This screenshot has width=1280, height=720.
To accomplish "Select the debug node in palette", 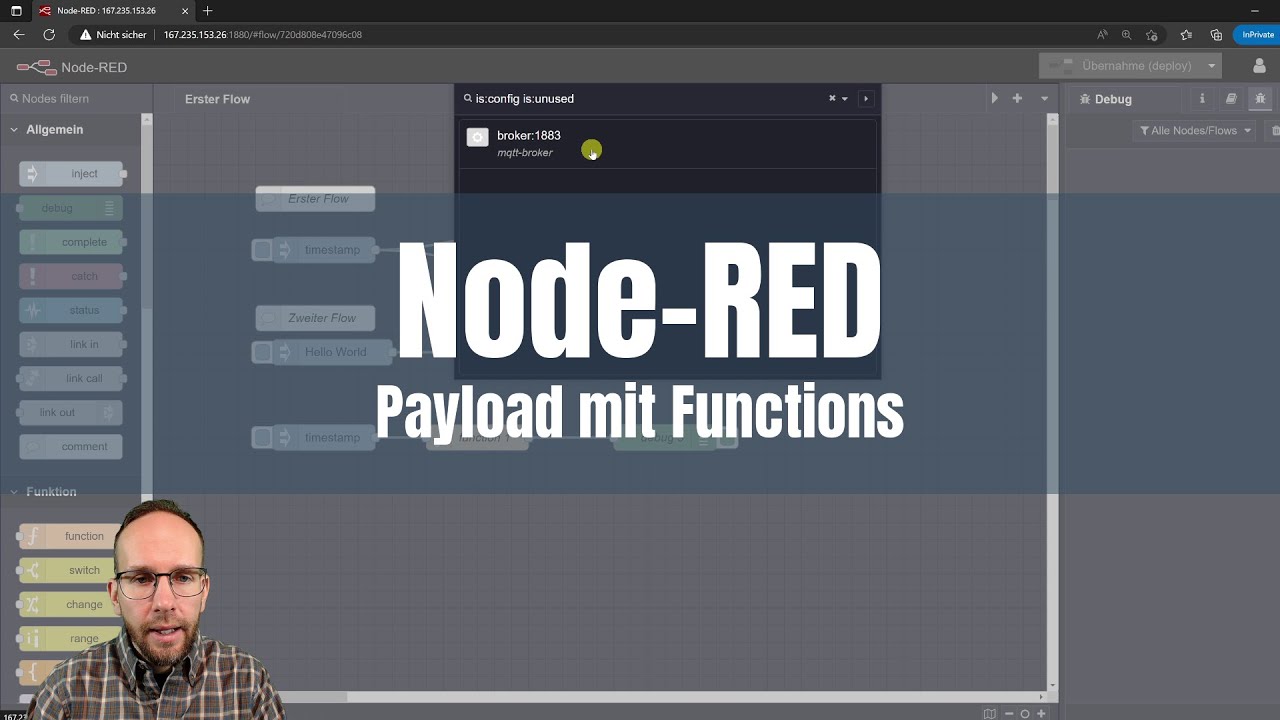I will point(70,208).
